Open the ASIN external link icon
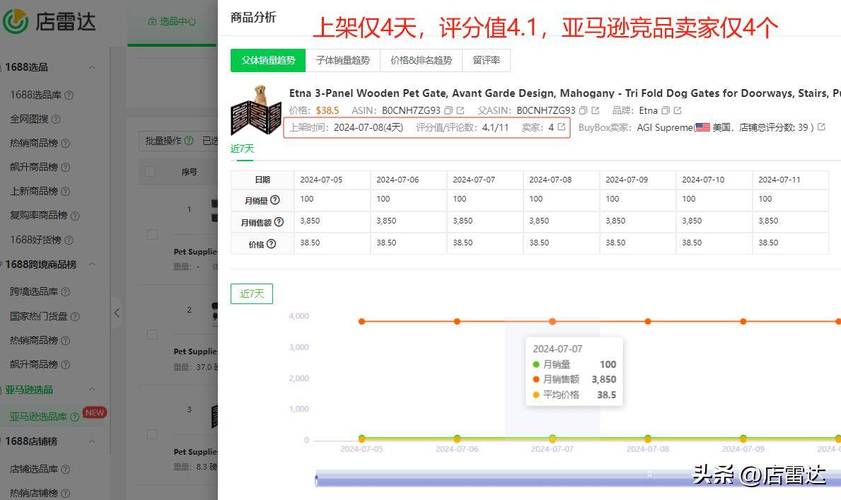This screenshot has width=841, height=500. 460,111
